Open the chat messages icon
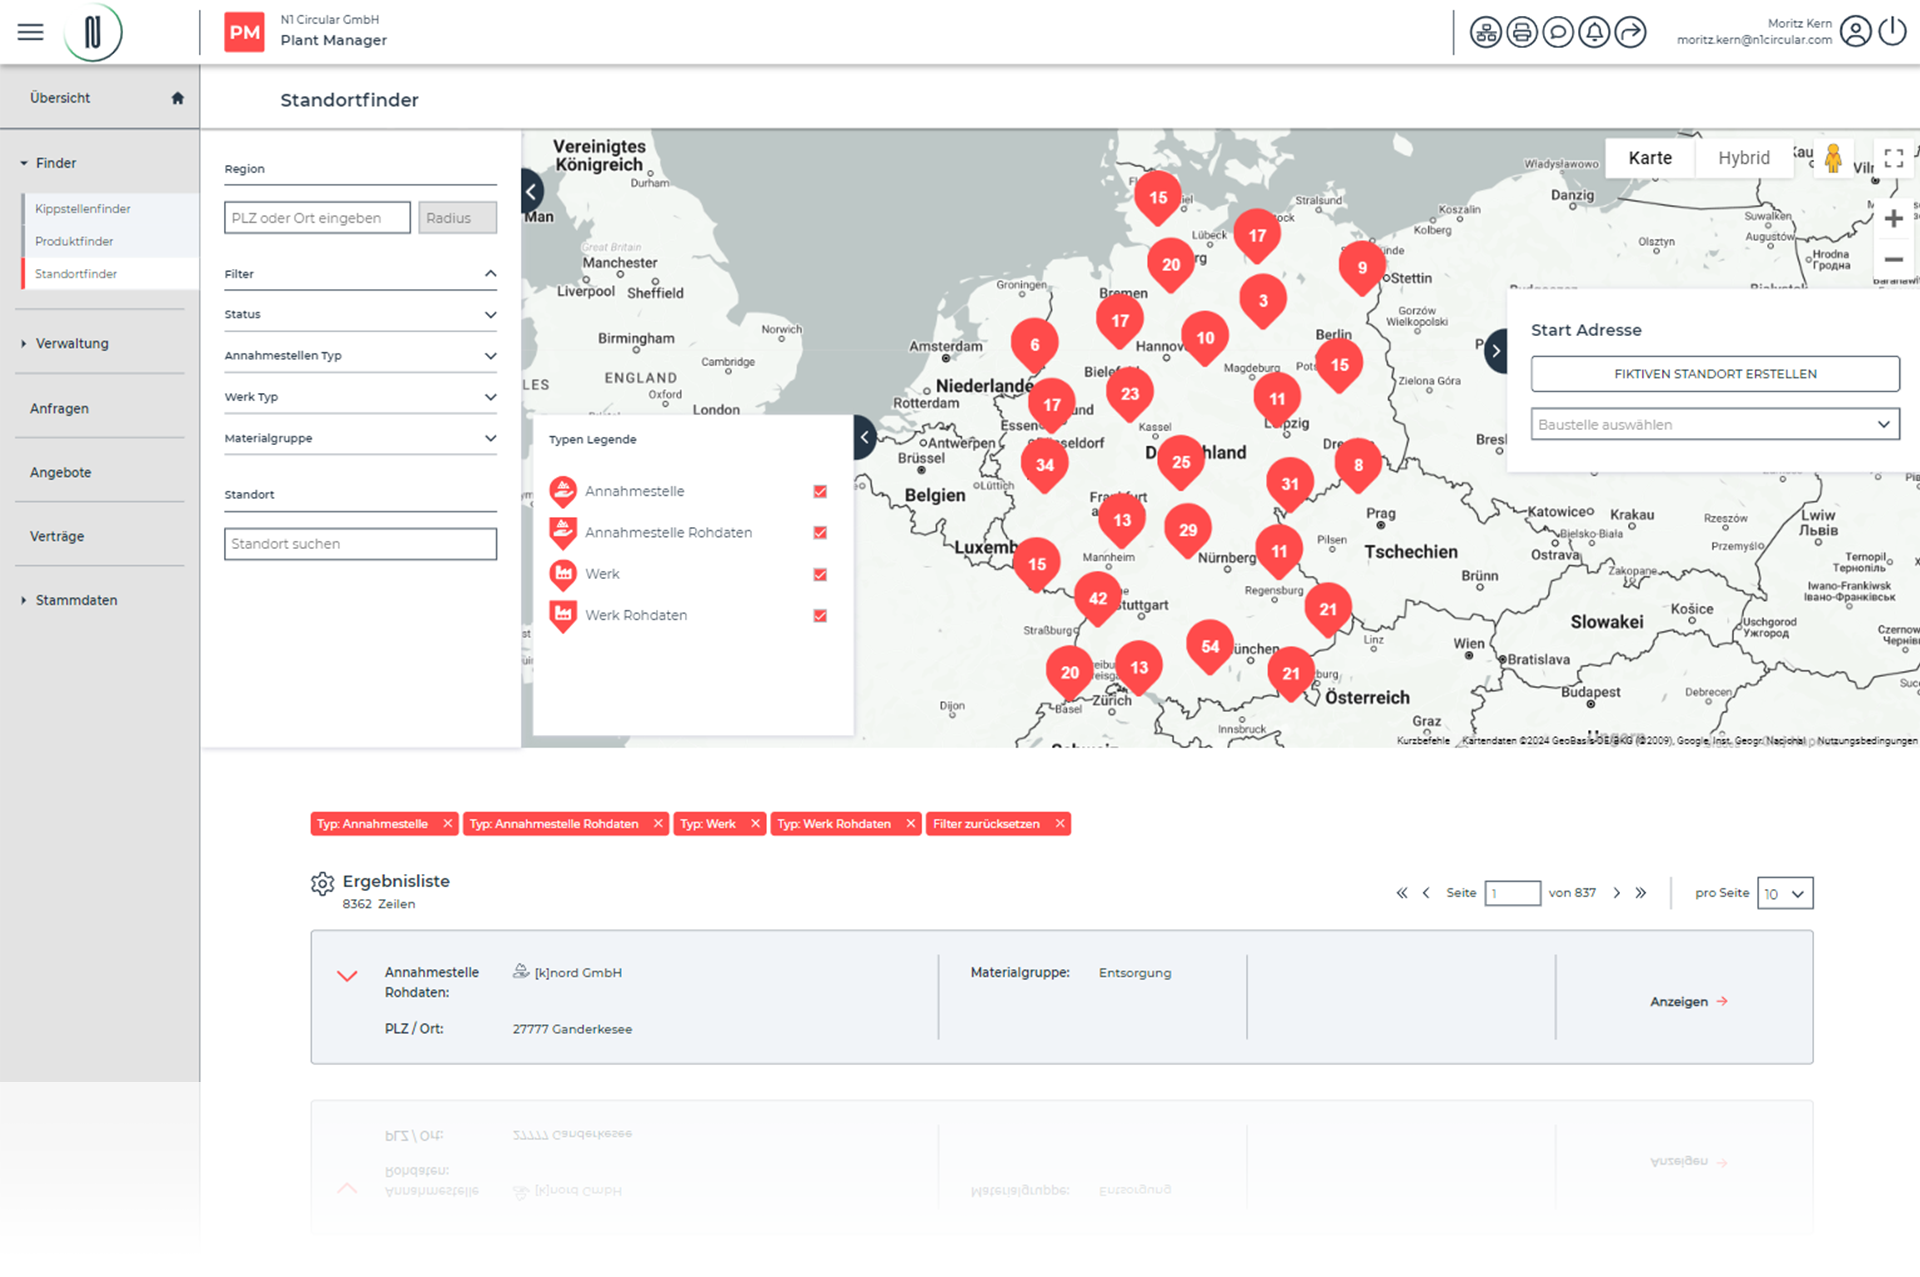The width and height of the screenshot is (1920, 1277). [1557, 33]
